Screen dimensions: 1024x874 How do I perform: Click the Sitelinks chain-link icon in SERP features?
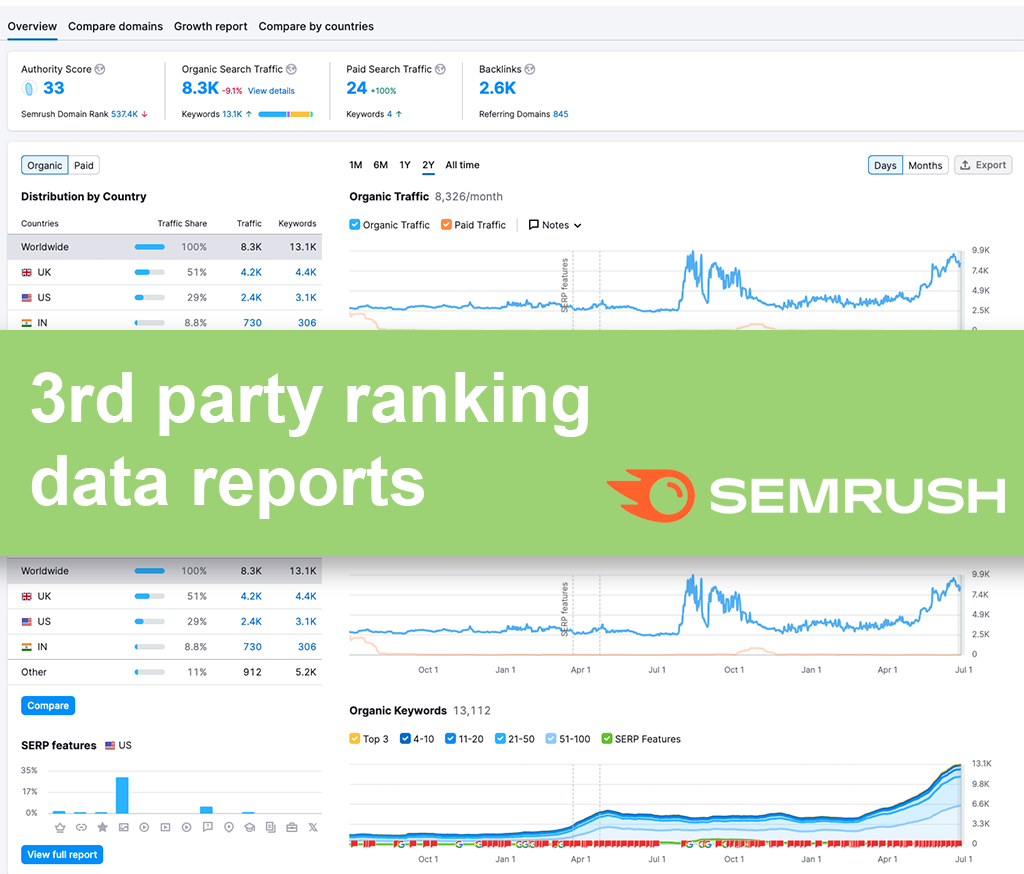pyautogui.click(x=81, y=828)
